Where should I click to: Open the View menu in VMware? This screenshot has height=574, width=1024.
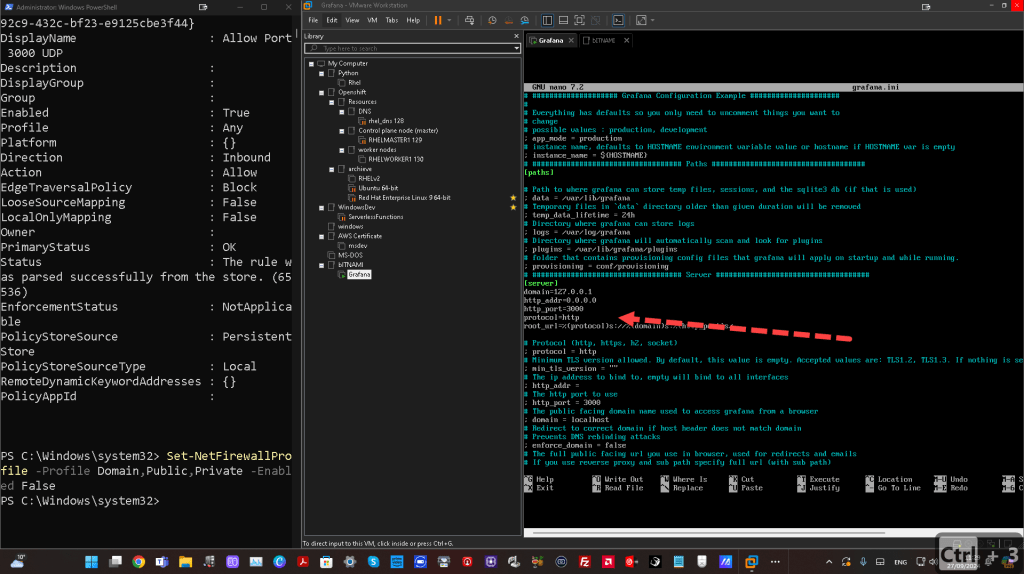click(x=352, y=20)
